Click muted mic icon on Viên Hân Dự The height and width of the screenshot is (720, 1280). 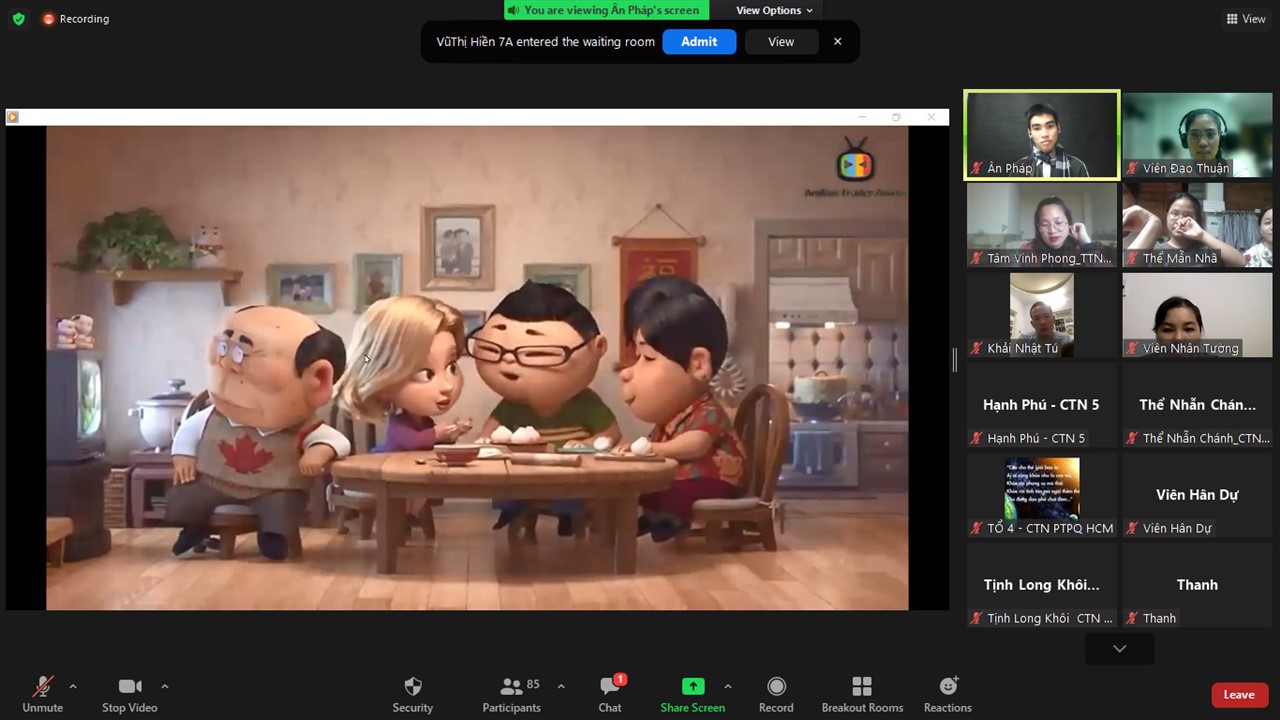(1133, 528)
